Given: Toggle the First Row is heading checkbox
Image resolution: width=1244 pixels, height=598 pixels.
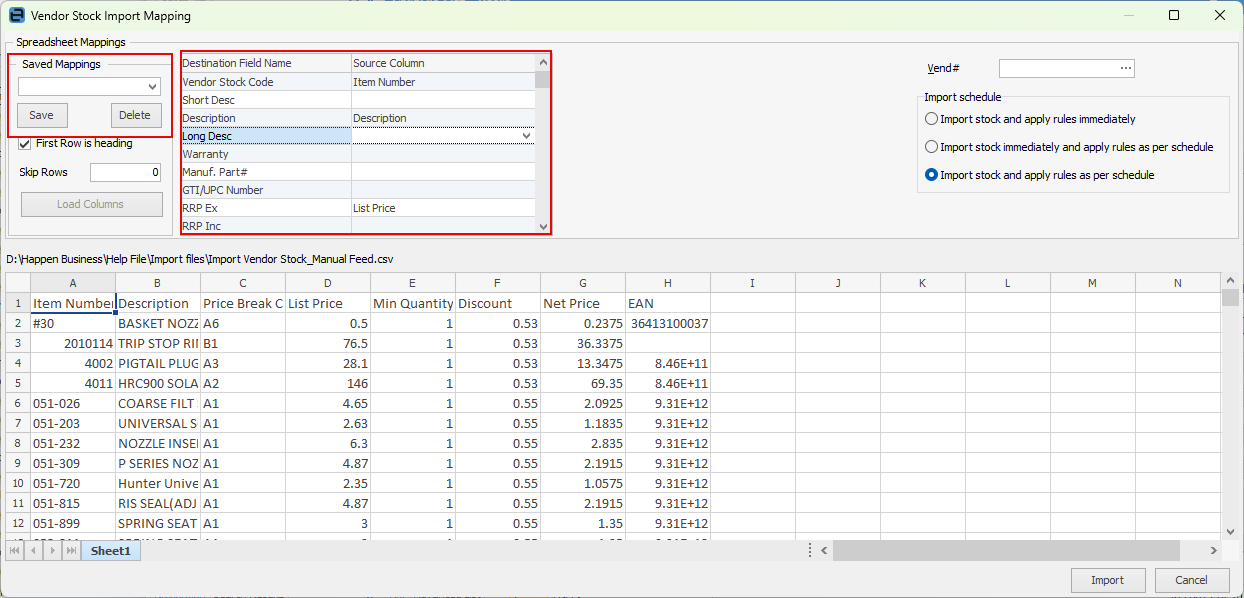Looking at the screenshot, I should point(26,143).
